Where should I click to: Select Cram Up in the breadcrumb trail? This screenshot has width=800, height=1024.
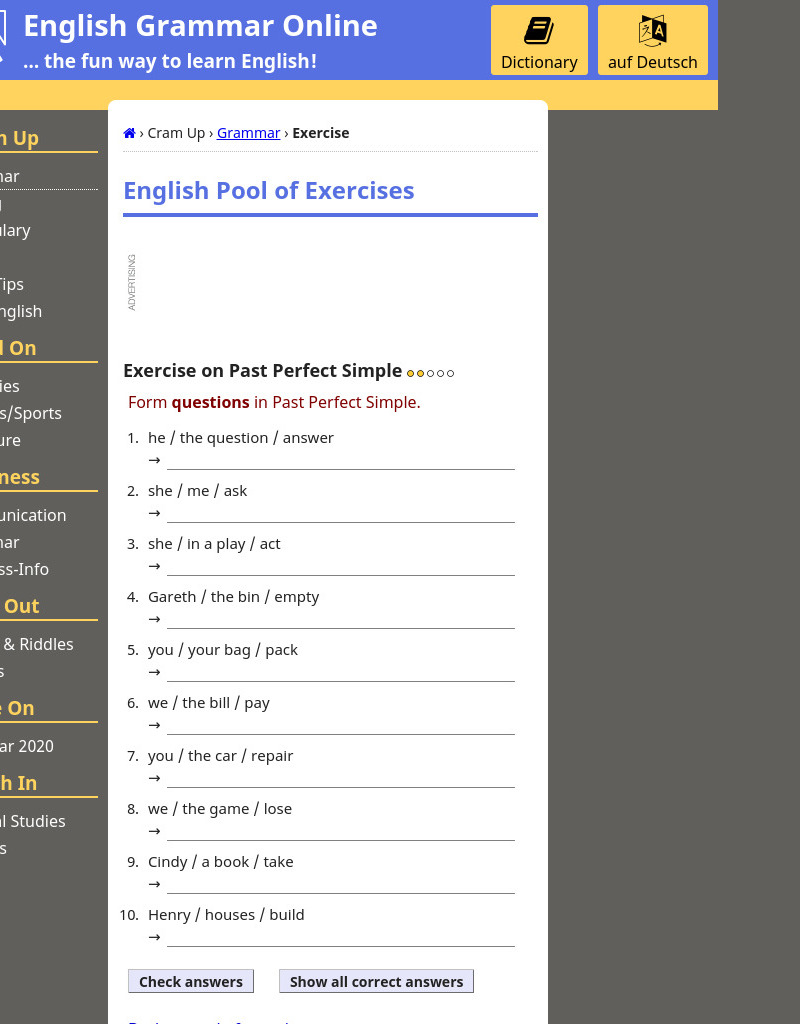pos(176,132)
